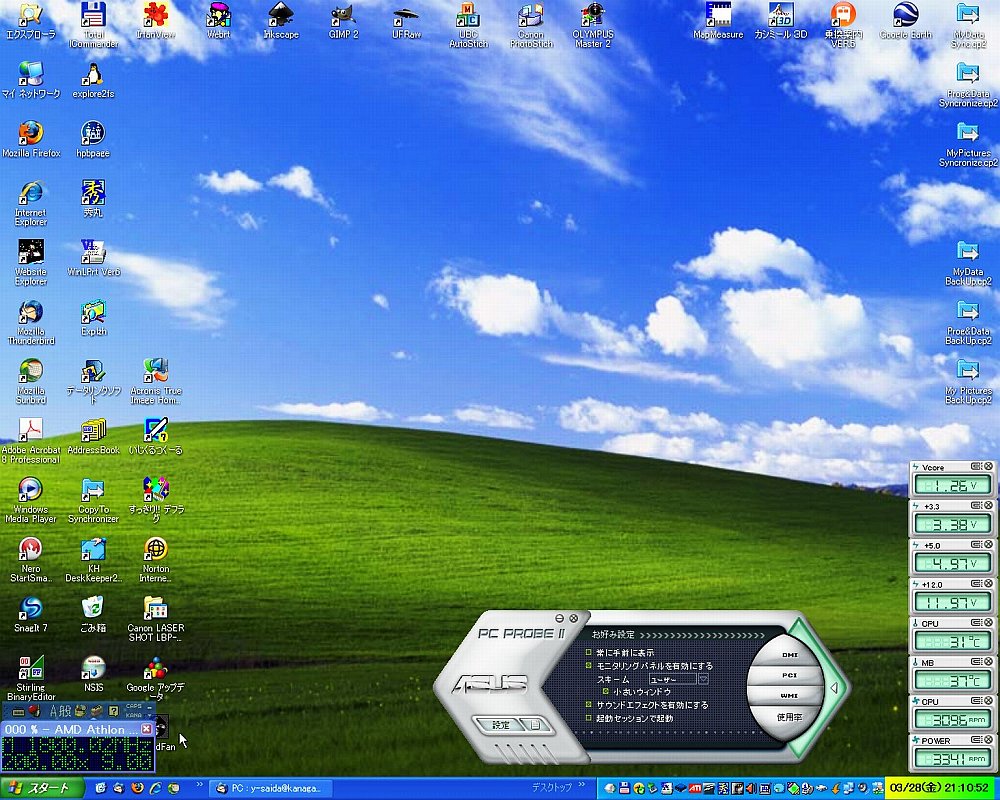Switch to the WMI section in PC Probe II
The height and width of the screenshot is (800, 1000).
tap(790, 695)
